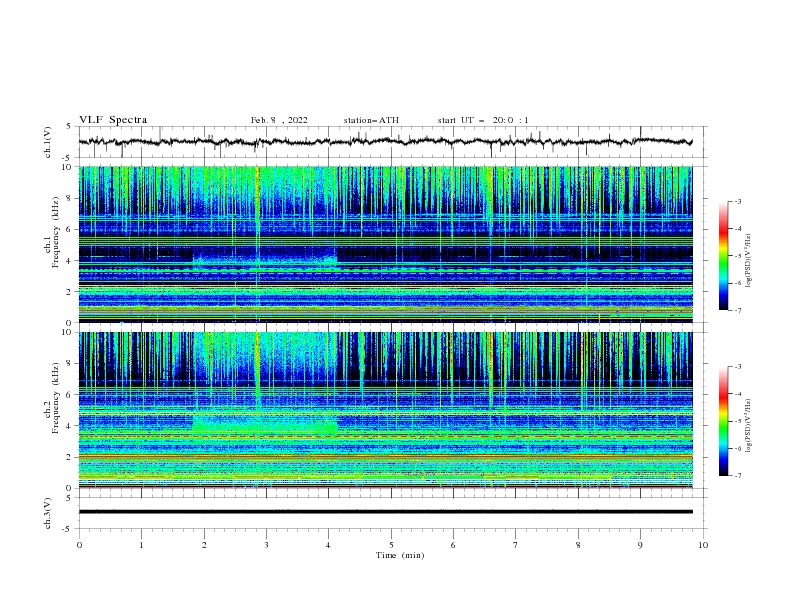Viewport: 792px width, 612px height.
Task: Click the "-3" tick on ch.1 color bar
Action: 738,201
